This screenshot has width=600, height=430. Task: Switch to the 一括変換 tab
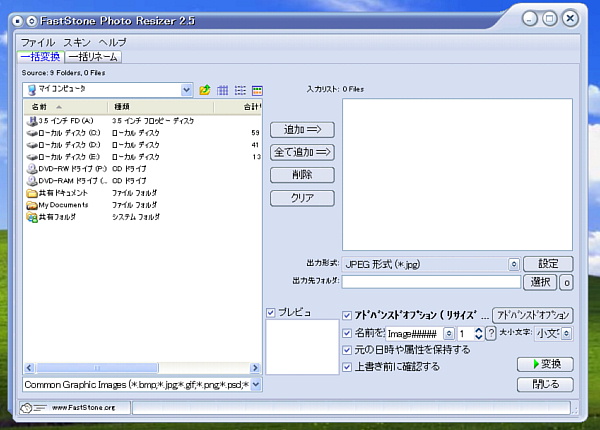[x=41, y=57]
